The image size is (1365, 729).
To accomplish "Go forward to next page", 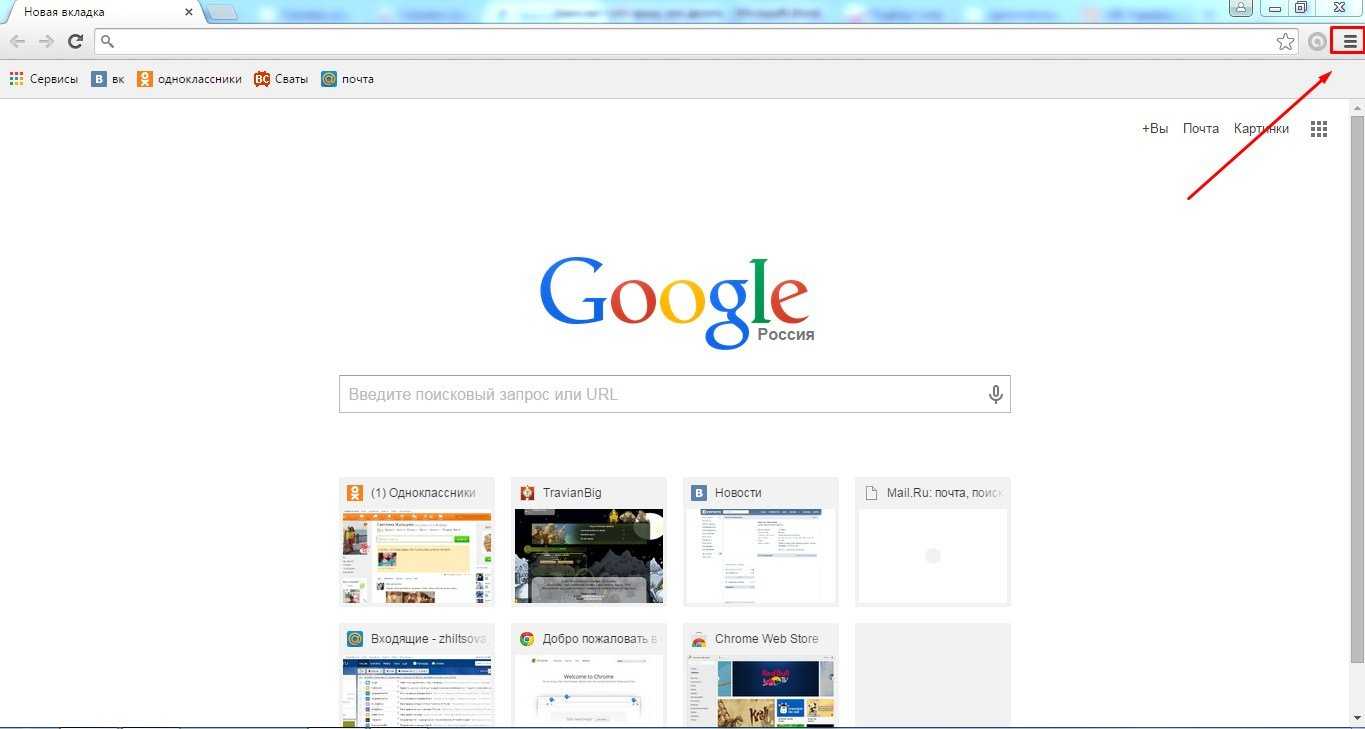I will [46, 41].
